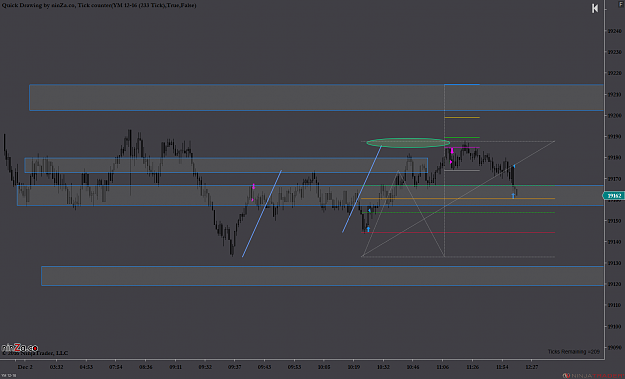The height and width of the screenshot is (379, 625).
Task: Click the 09:32 time axis label
Action: click(x=205, y=367)
